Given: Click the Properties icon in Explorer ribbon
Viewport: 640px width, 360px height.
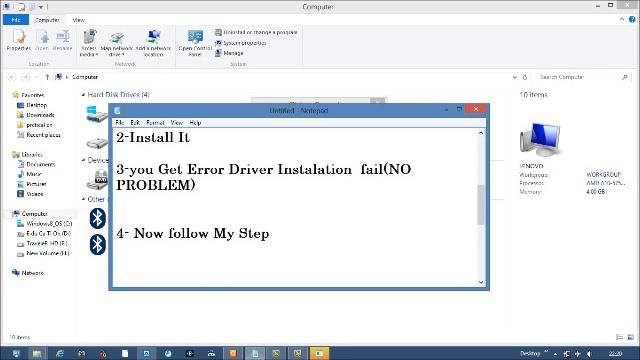Looking at the screenshot, I should [x=19, y=40].
